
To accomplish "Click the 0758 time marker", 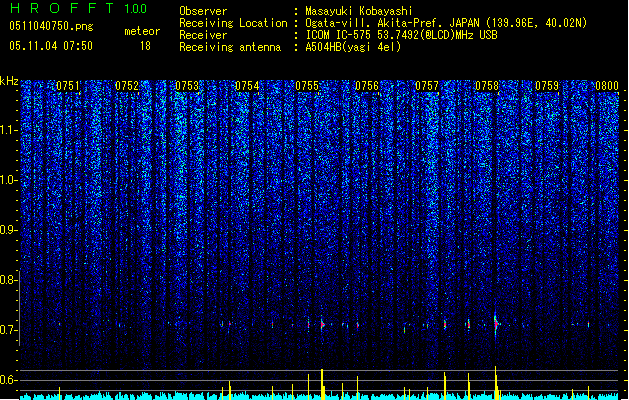I will (487, 86).
